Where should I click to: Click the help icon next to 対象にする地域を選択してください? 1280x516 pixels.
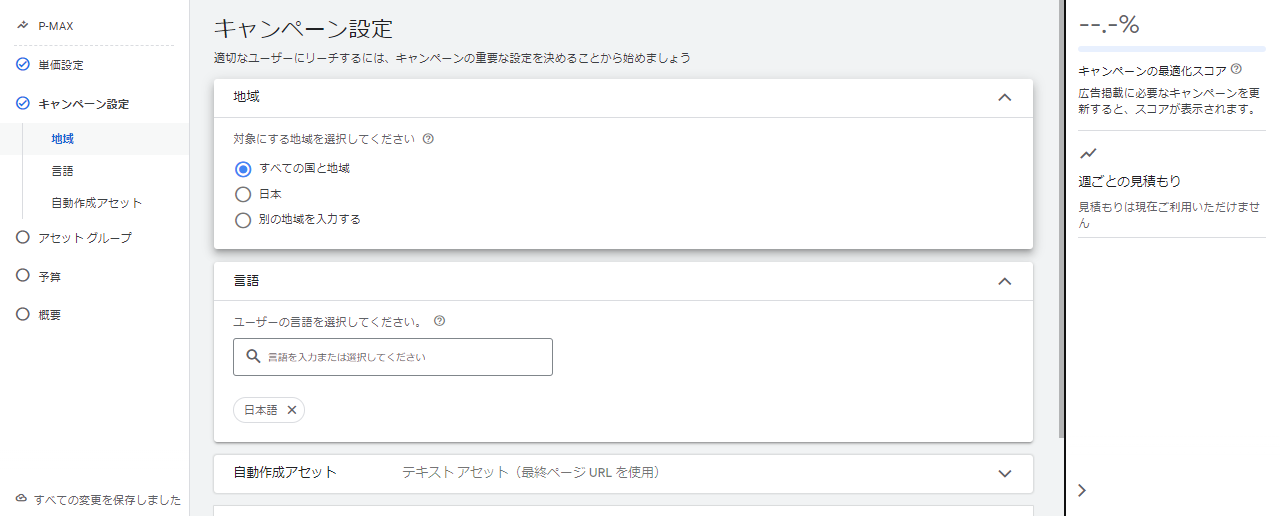point(428,139)
